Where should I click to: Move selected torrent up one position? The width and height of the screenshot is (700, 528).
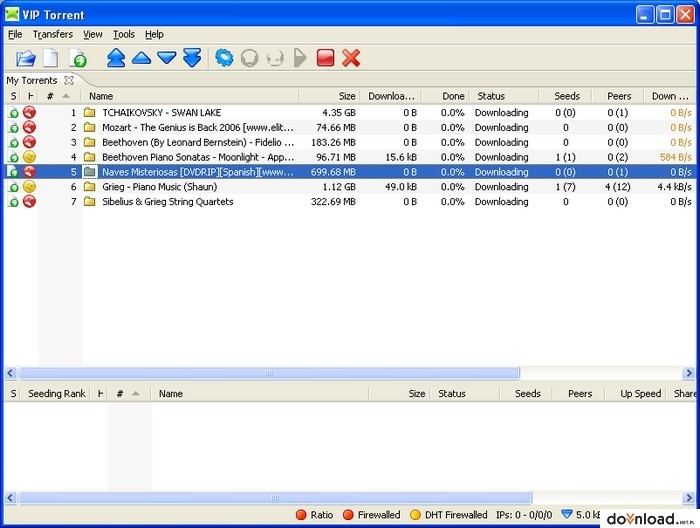(142, 58)
